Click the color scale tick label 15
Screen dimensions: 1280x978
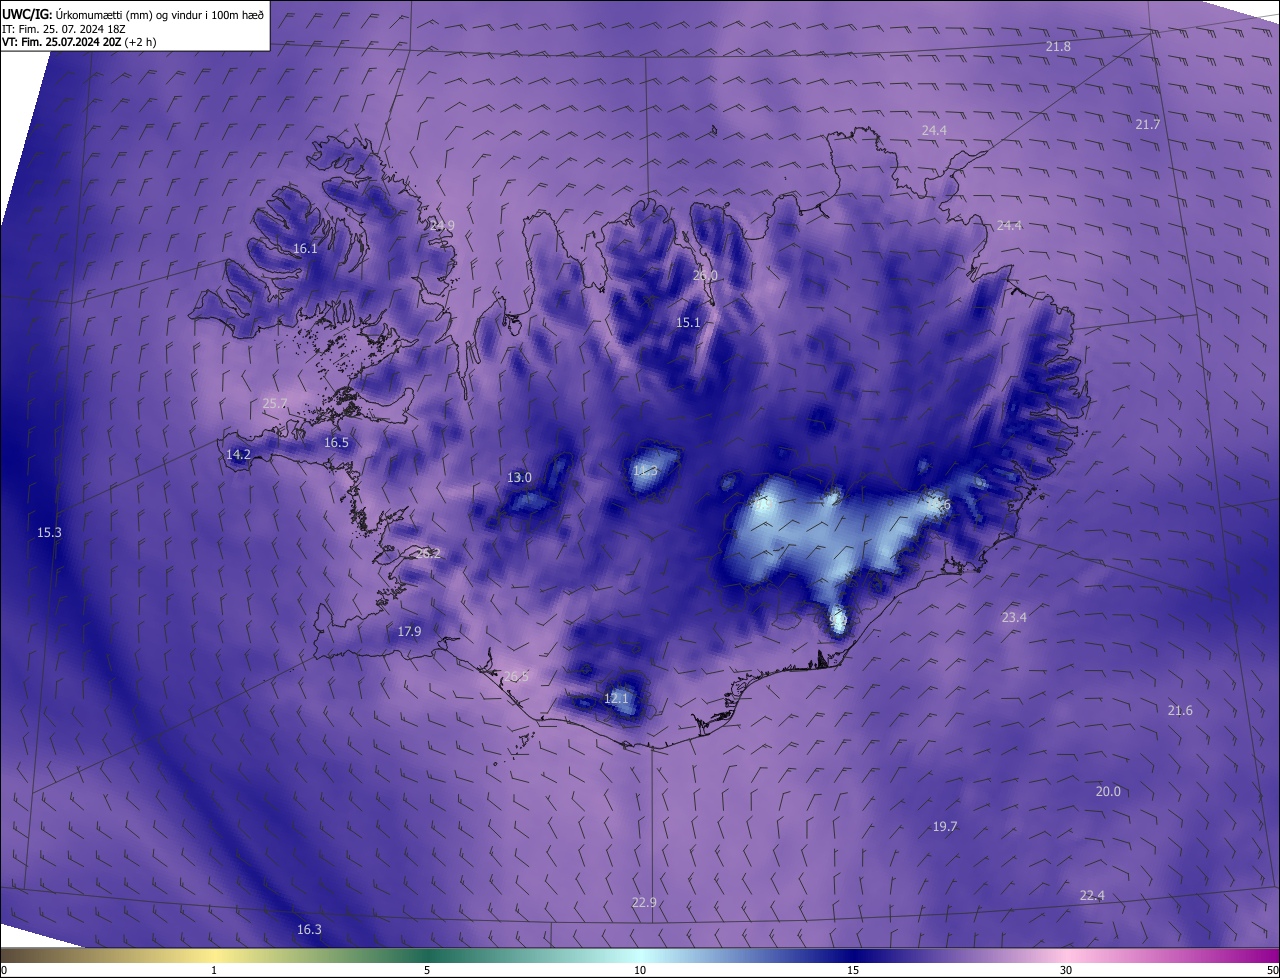853,970
